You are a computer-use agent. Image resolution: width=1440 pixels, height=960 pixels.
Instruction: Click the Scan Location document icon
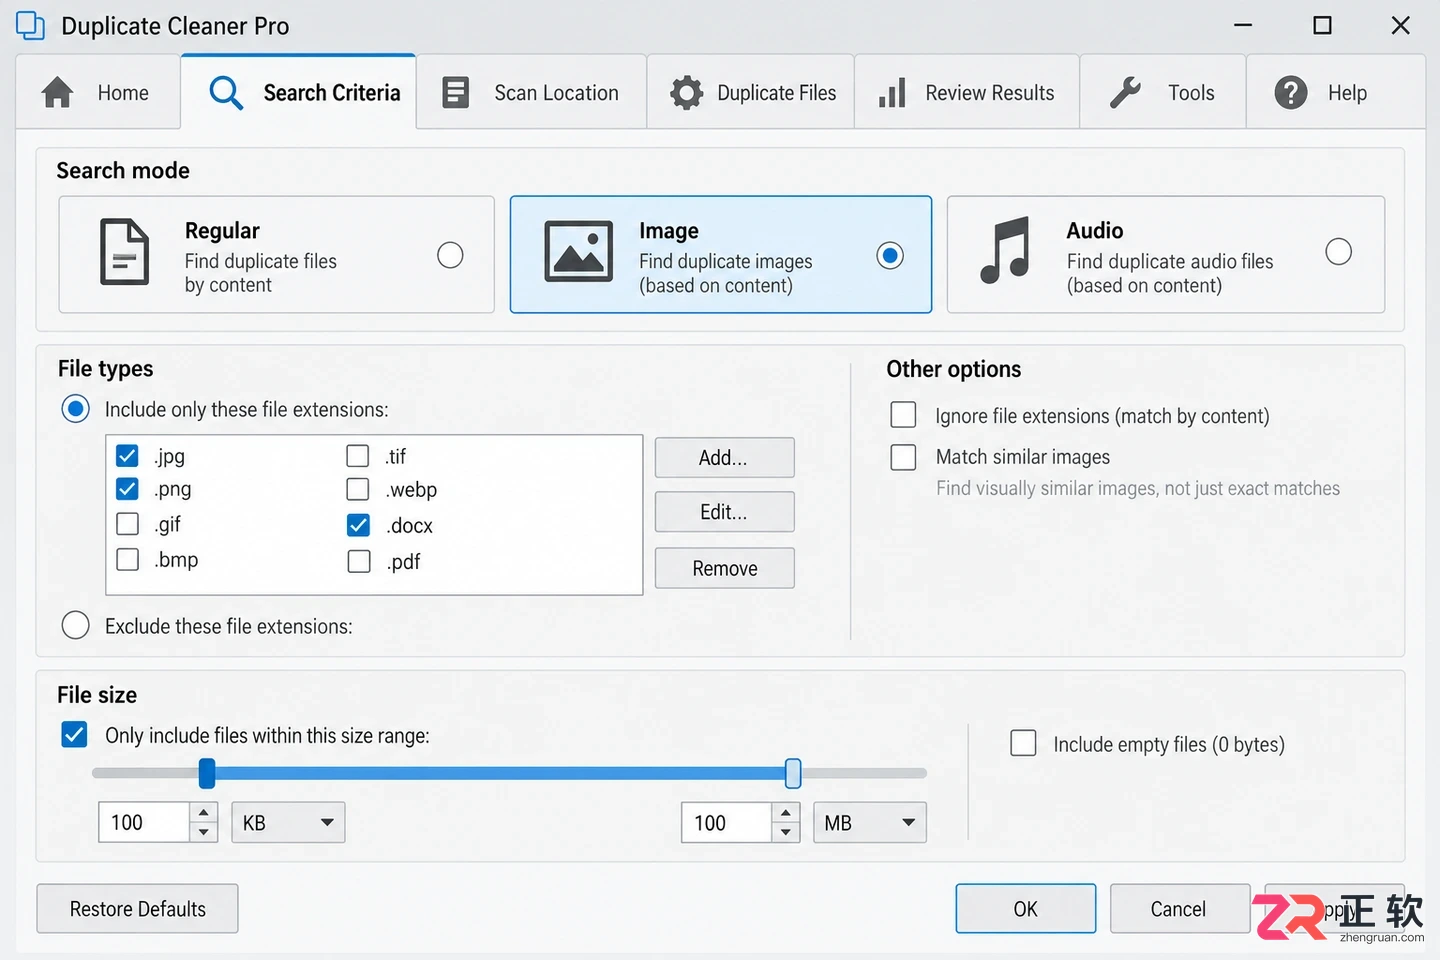coord(456,93)
